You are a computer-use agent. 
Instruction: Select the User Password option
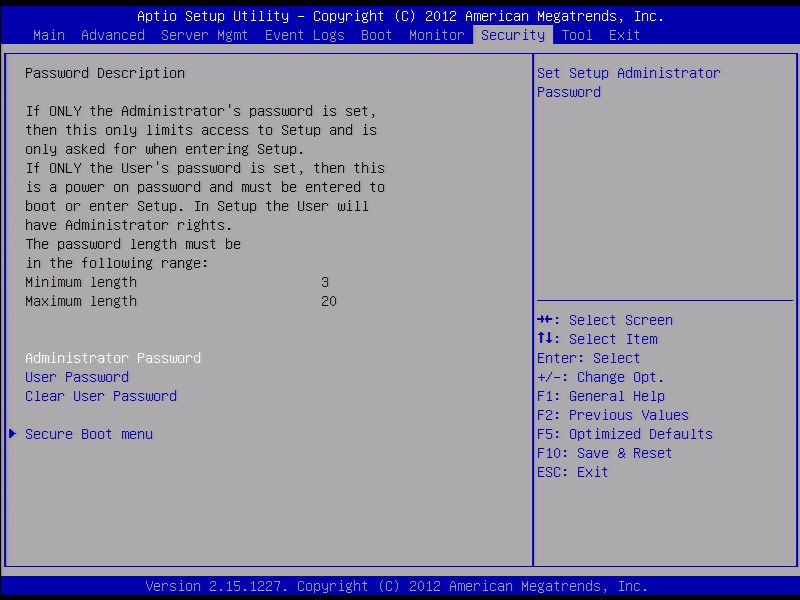[x=77, y=377]
